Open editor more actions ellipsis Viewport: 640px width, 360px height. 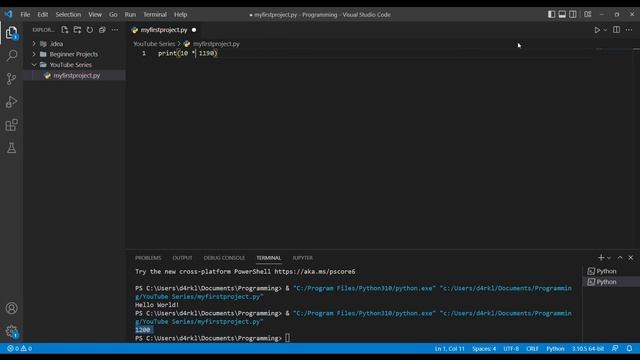(x=629, y=30)
